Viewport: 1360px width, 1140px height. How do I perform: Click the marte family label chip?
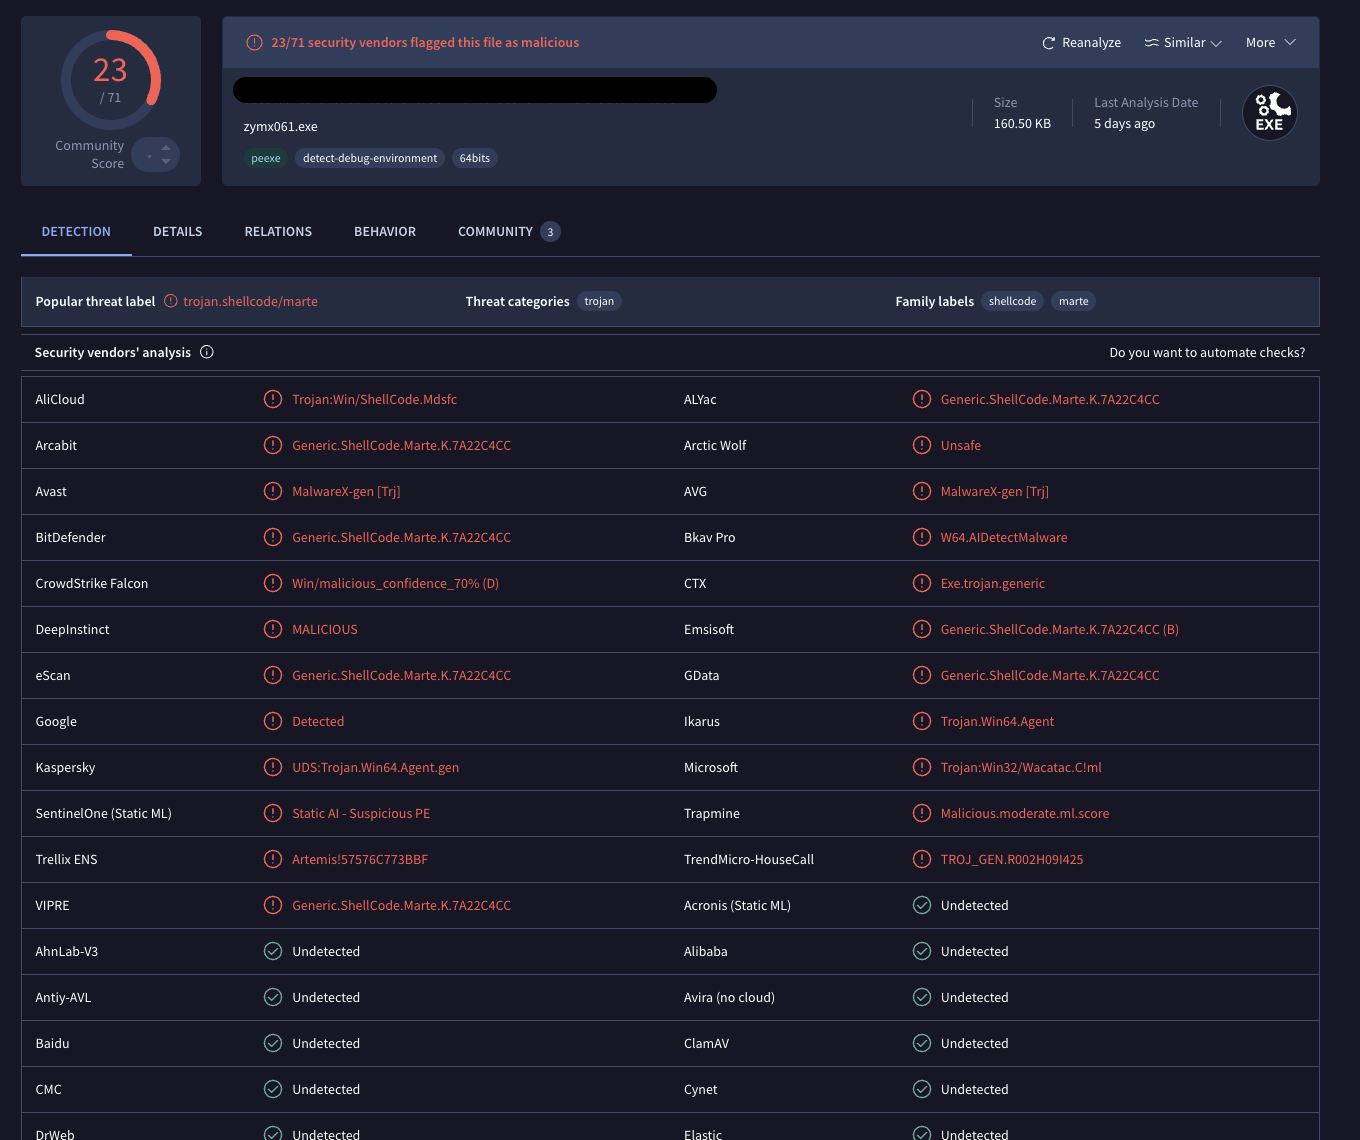tap(1074, 301)
